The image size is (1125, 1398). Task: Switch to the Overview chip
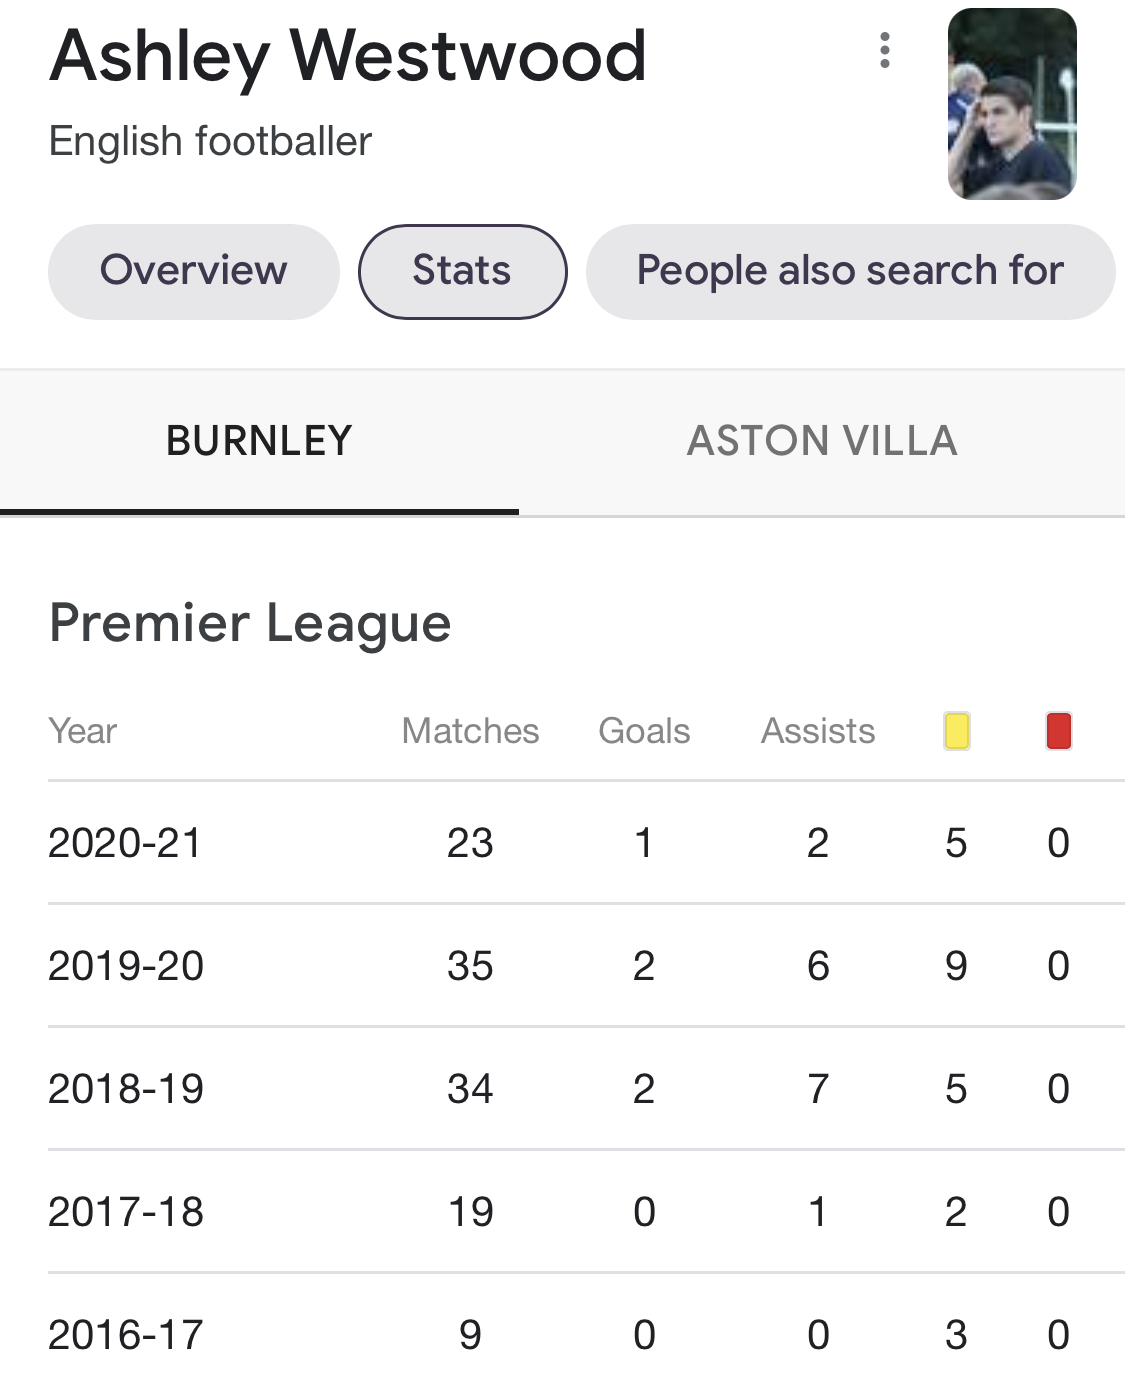click(x=194, y=271)
